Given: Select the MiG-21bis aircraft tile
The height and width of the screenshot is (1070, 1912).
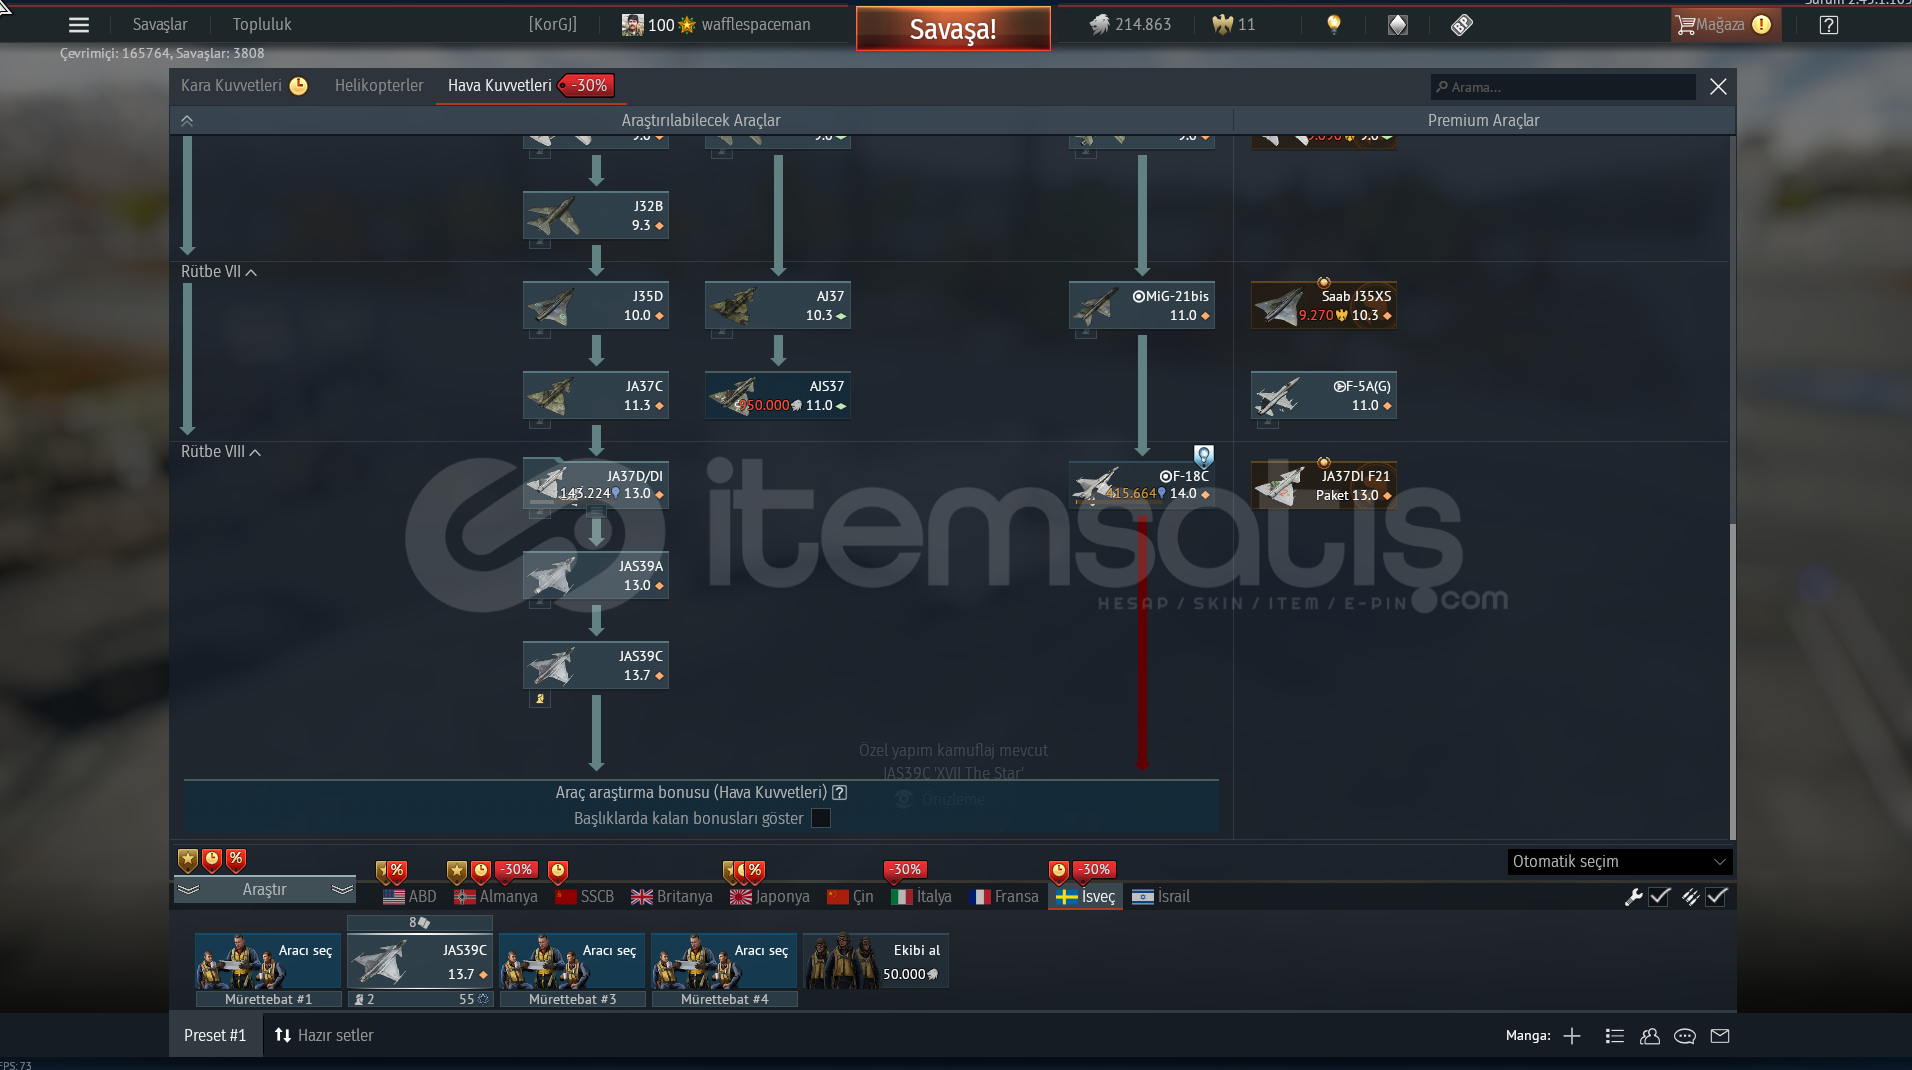Looking at the screenshot, I should (x=1142, y=305).
